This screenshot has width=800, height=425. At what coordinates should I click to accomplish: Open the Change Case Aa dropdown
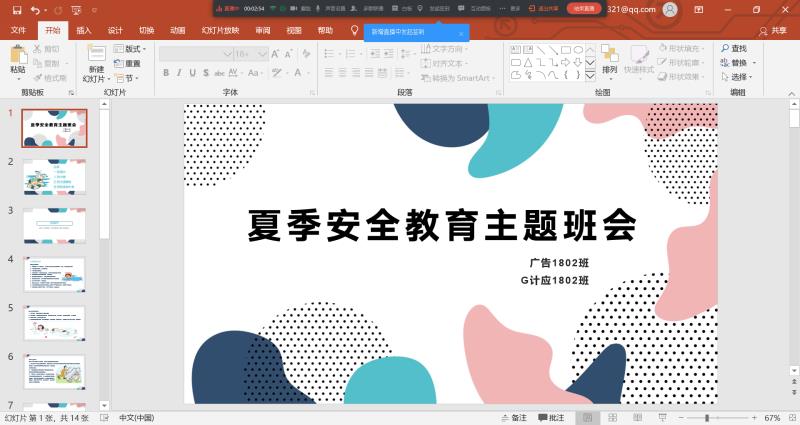pos(255,73)
